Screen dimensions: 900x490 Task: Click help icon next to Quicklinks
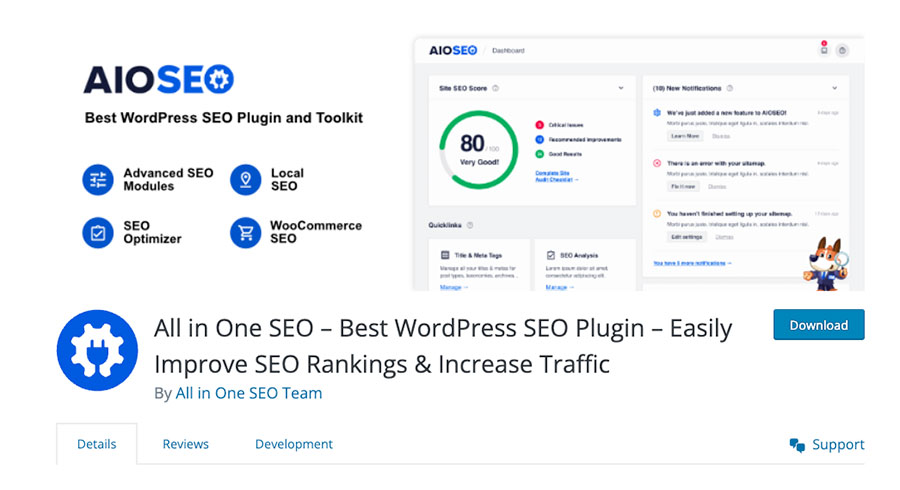470,225
